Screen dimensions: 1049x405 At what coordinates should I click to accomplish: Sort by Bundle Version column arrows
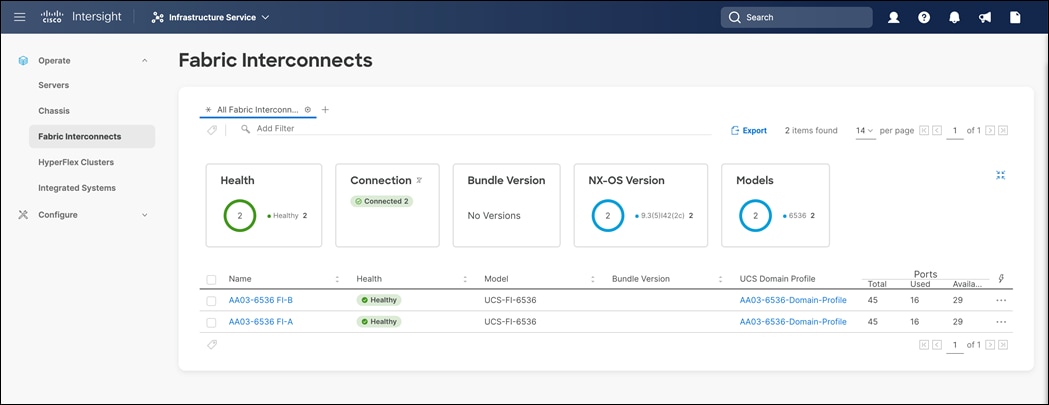[721, 279]
